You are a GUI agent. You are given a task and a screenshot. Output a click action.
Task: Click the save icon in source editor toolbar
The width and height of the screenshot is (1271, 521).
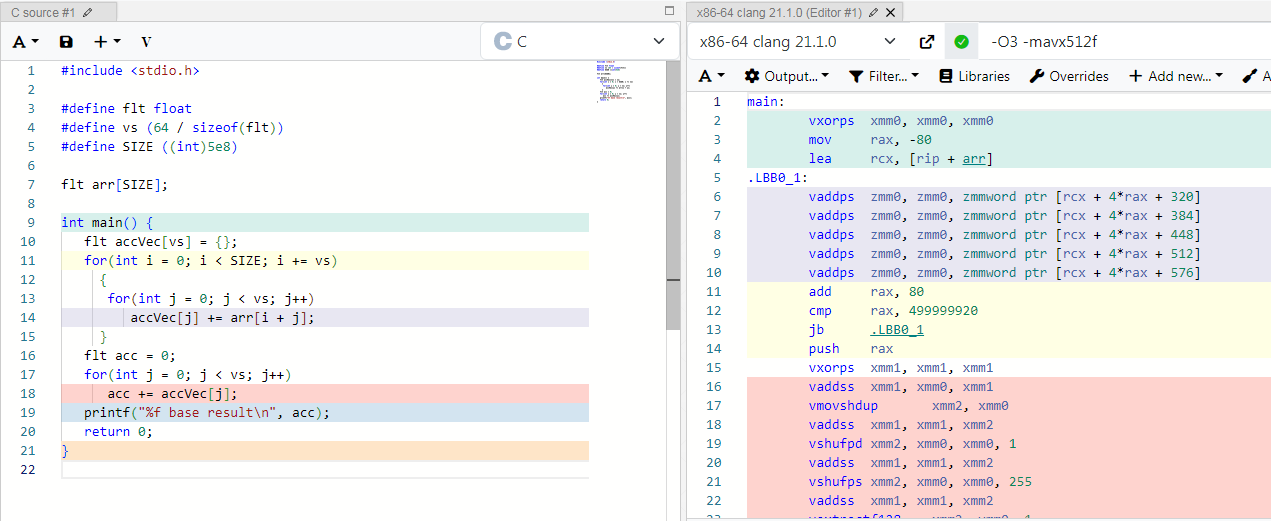[66, 42]
